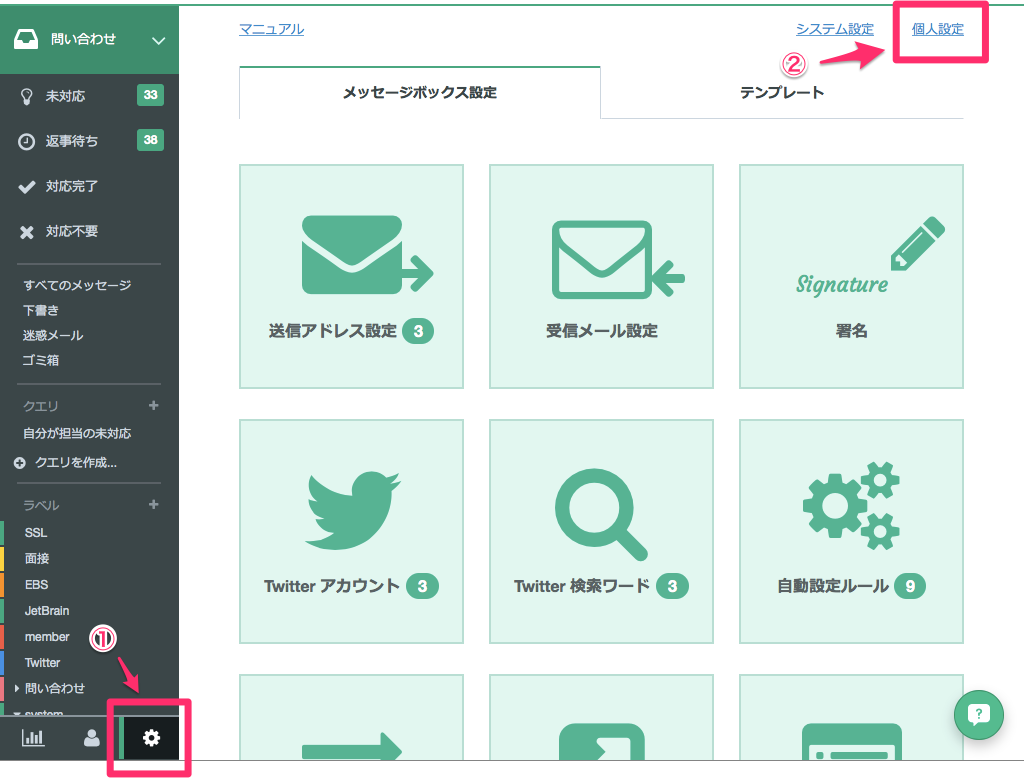Screen dimensions: 1024x778
Task: Select the SSL label
Action: tap(36, 532)
